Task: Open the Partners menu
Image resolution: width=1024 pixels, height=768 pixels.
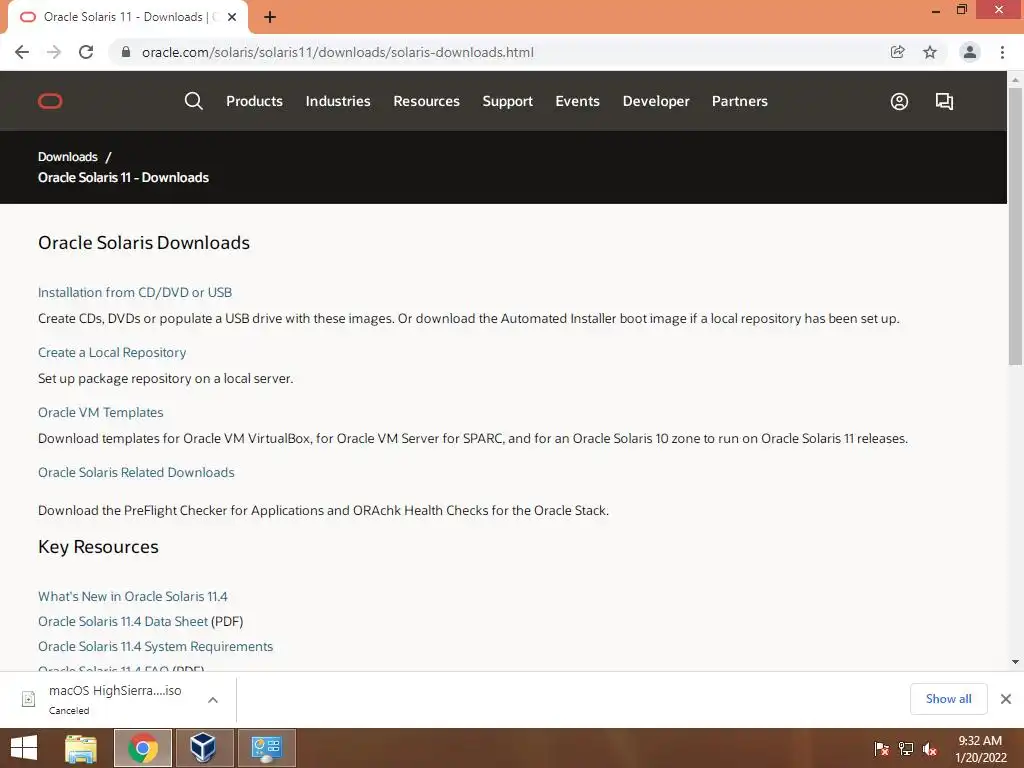Action: coord(740,101)
